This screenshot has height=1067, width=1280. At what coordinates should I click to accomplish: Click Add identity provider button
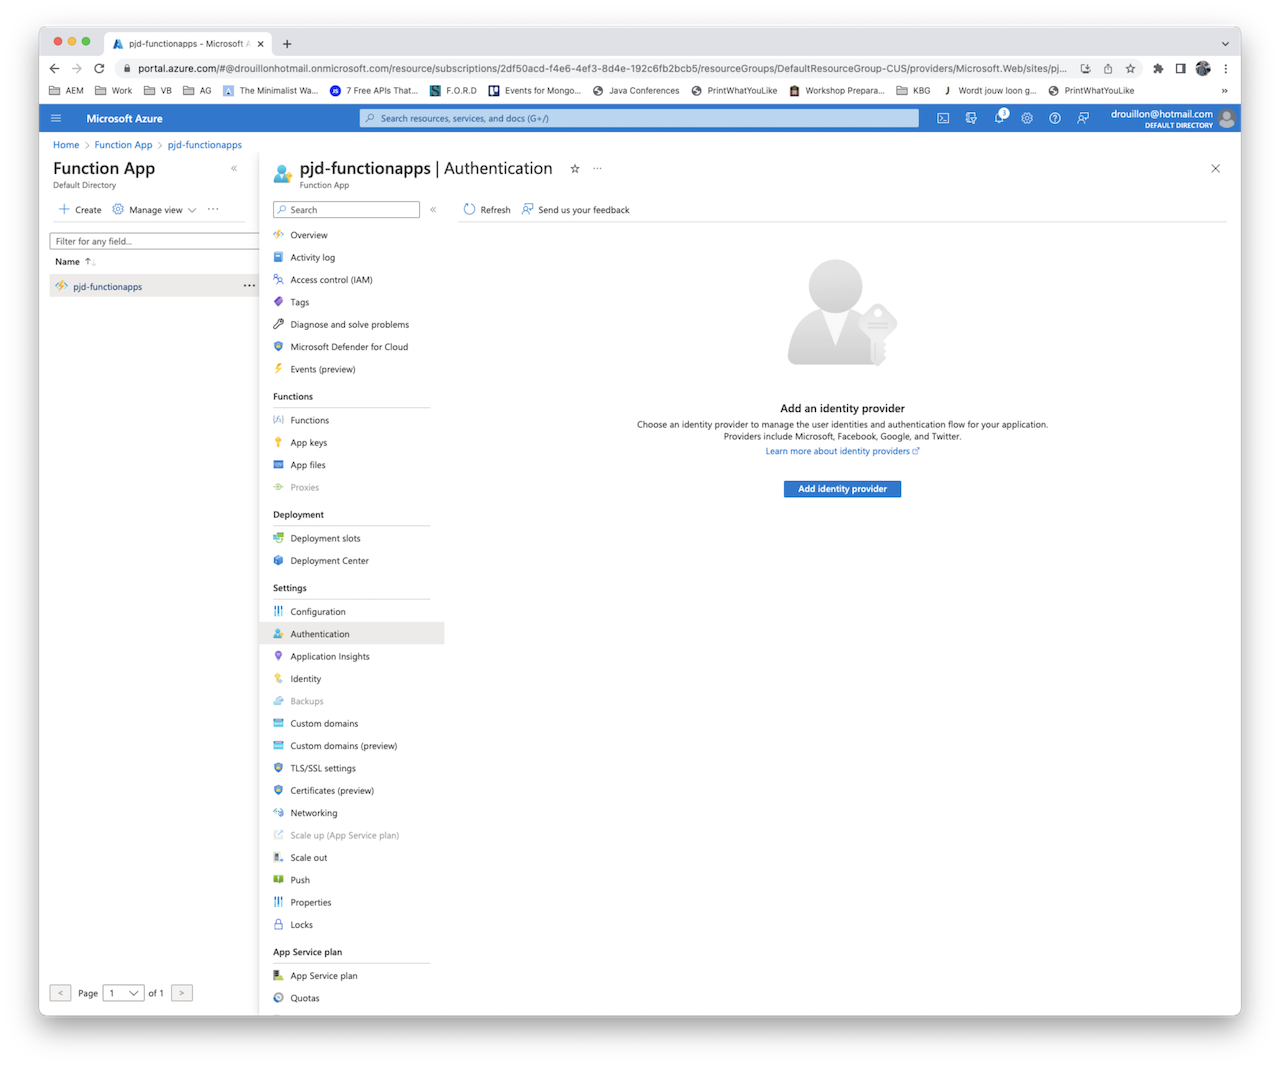(842, 489)
